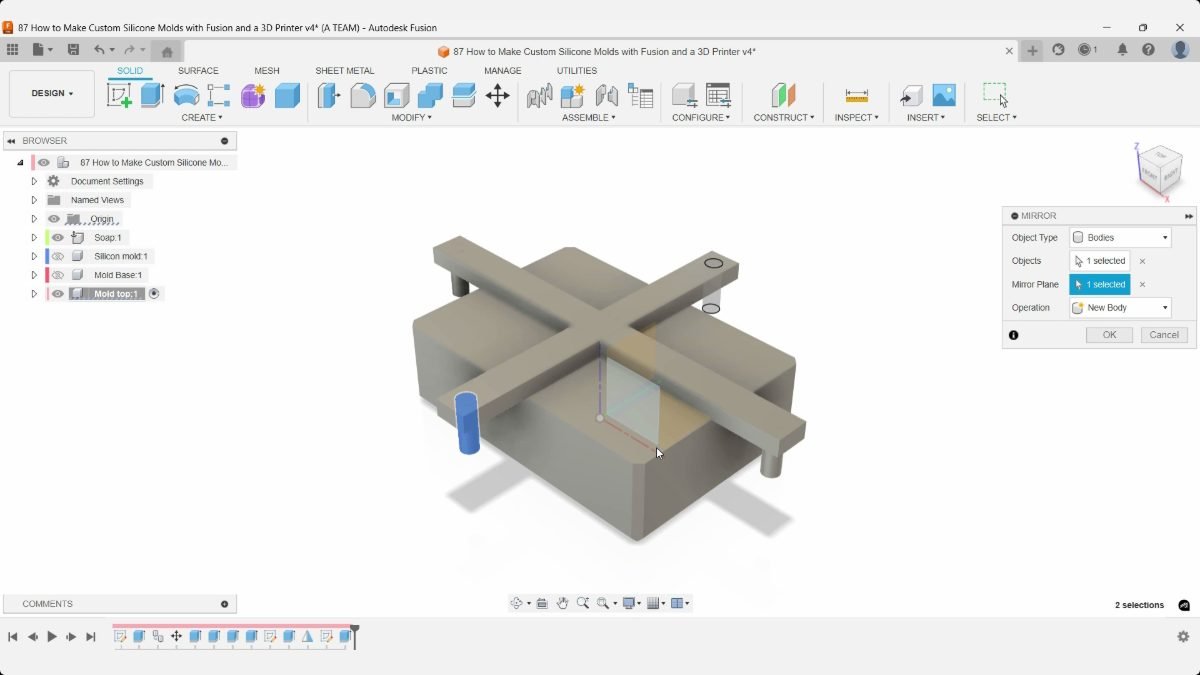Viewport: 1200px width, 675px height.
Task: Select the Shell tool
Action: [397, 95]
